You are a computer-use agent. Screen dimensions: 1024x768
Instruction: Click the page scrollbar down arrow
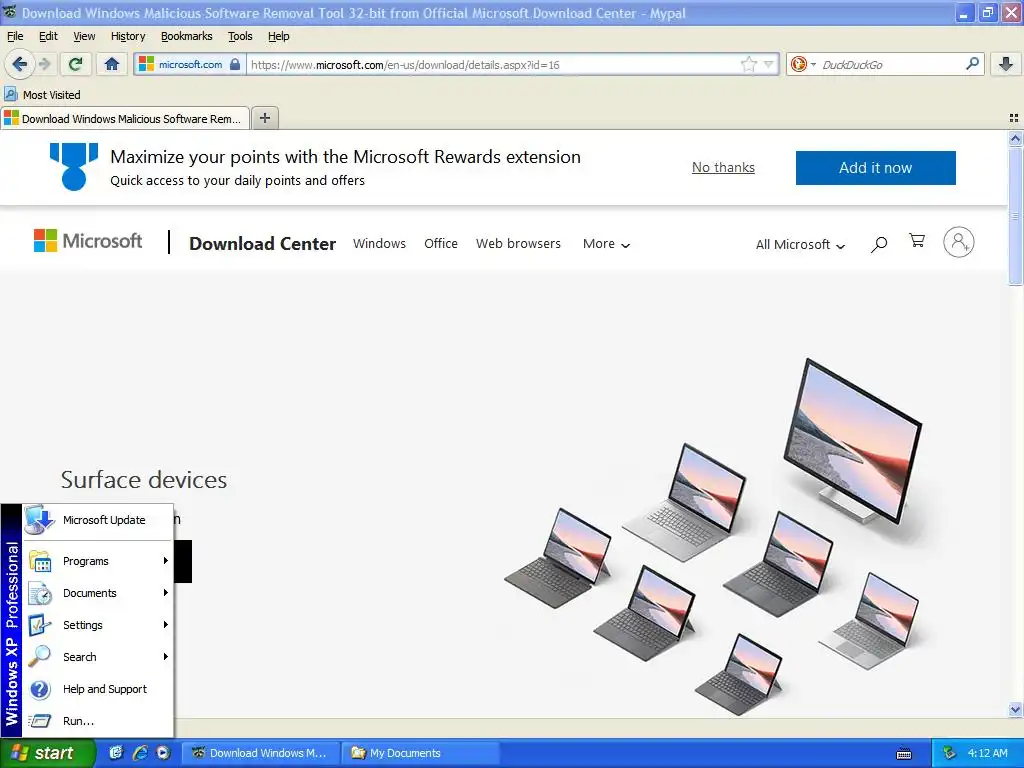tap(1015, 710)
